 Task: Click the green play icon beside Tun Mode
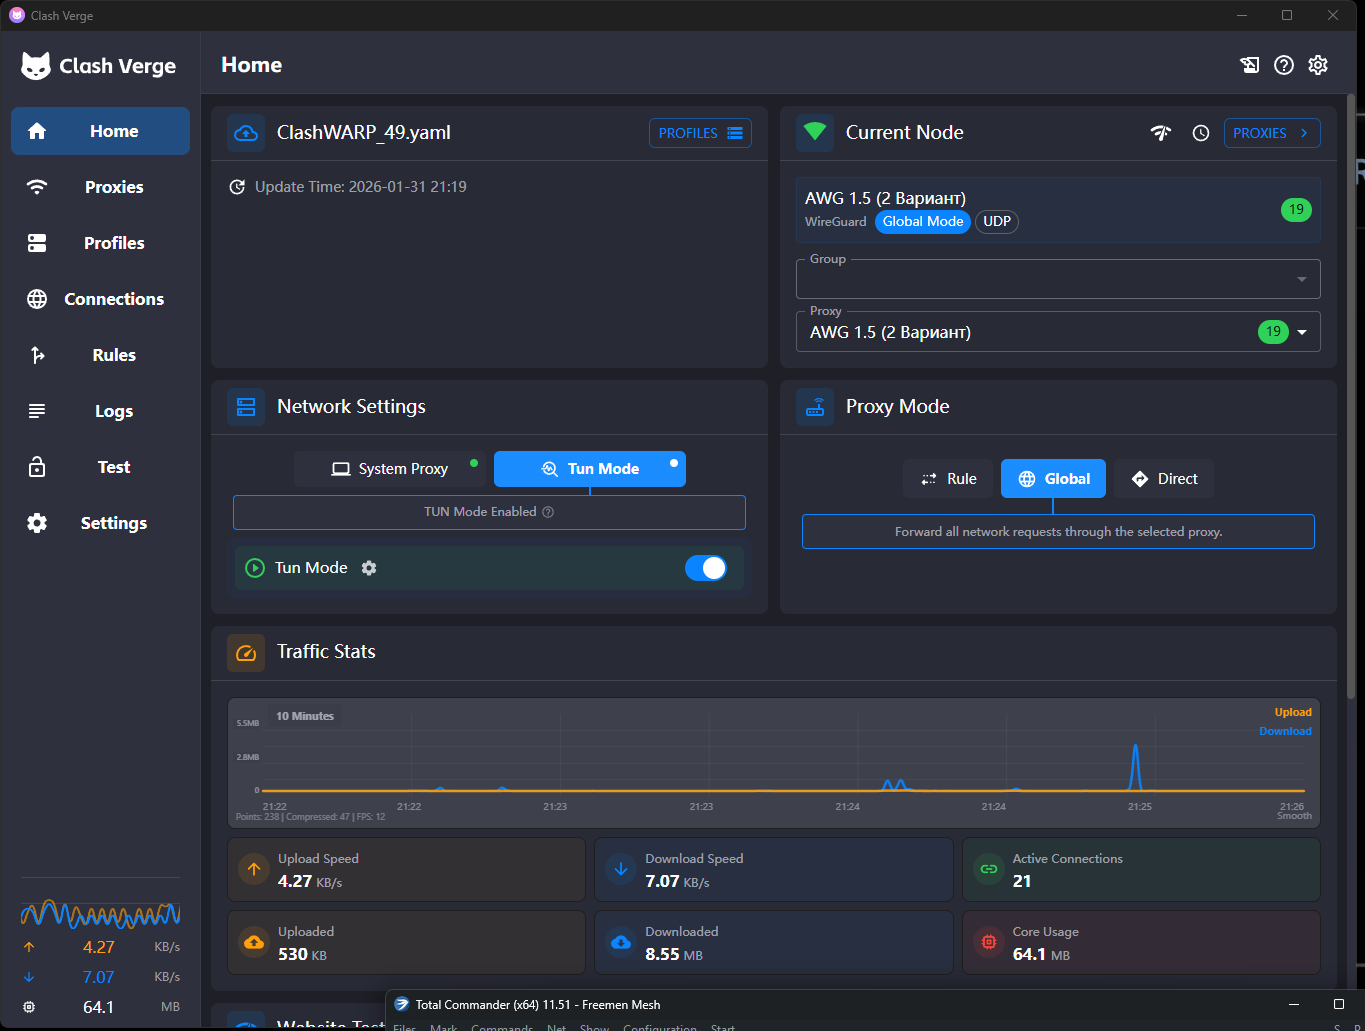255,568
